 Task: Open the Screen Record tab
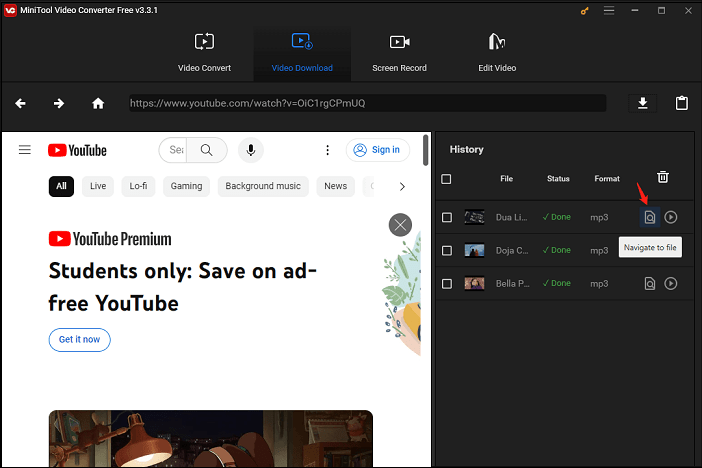click(399, 53)
